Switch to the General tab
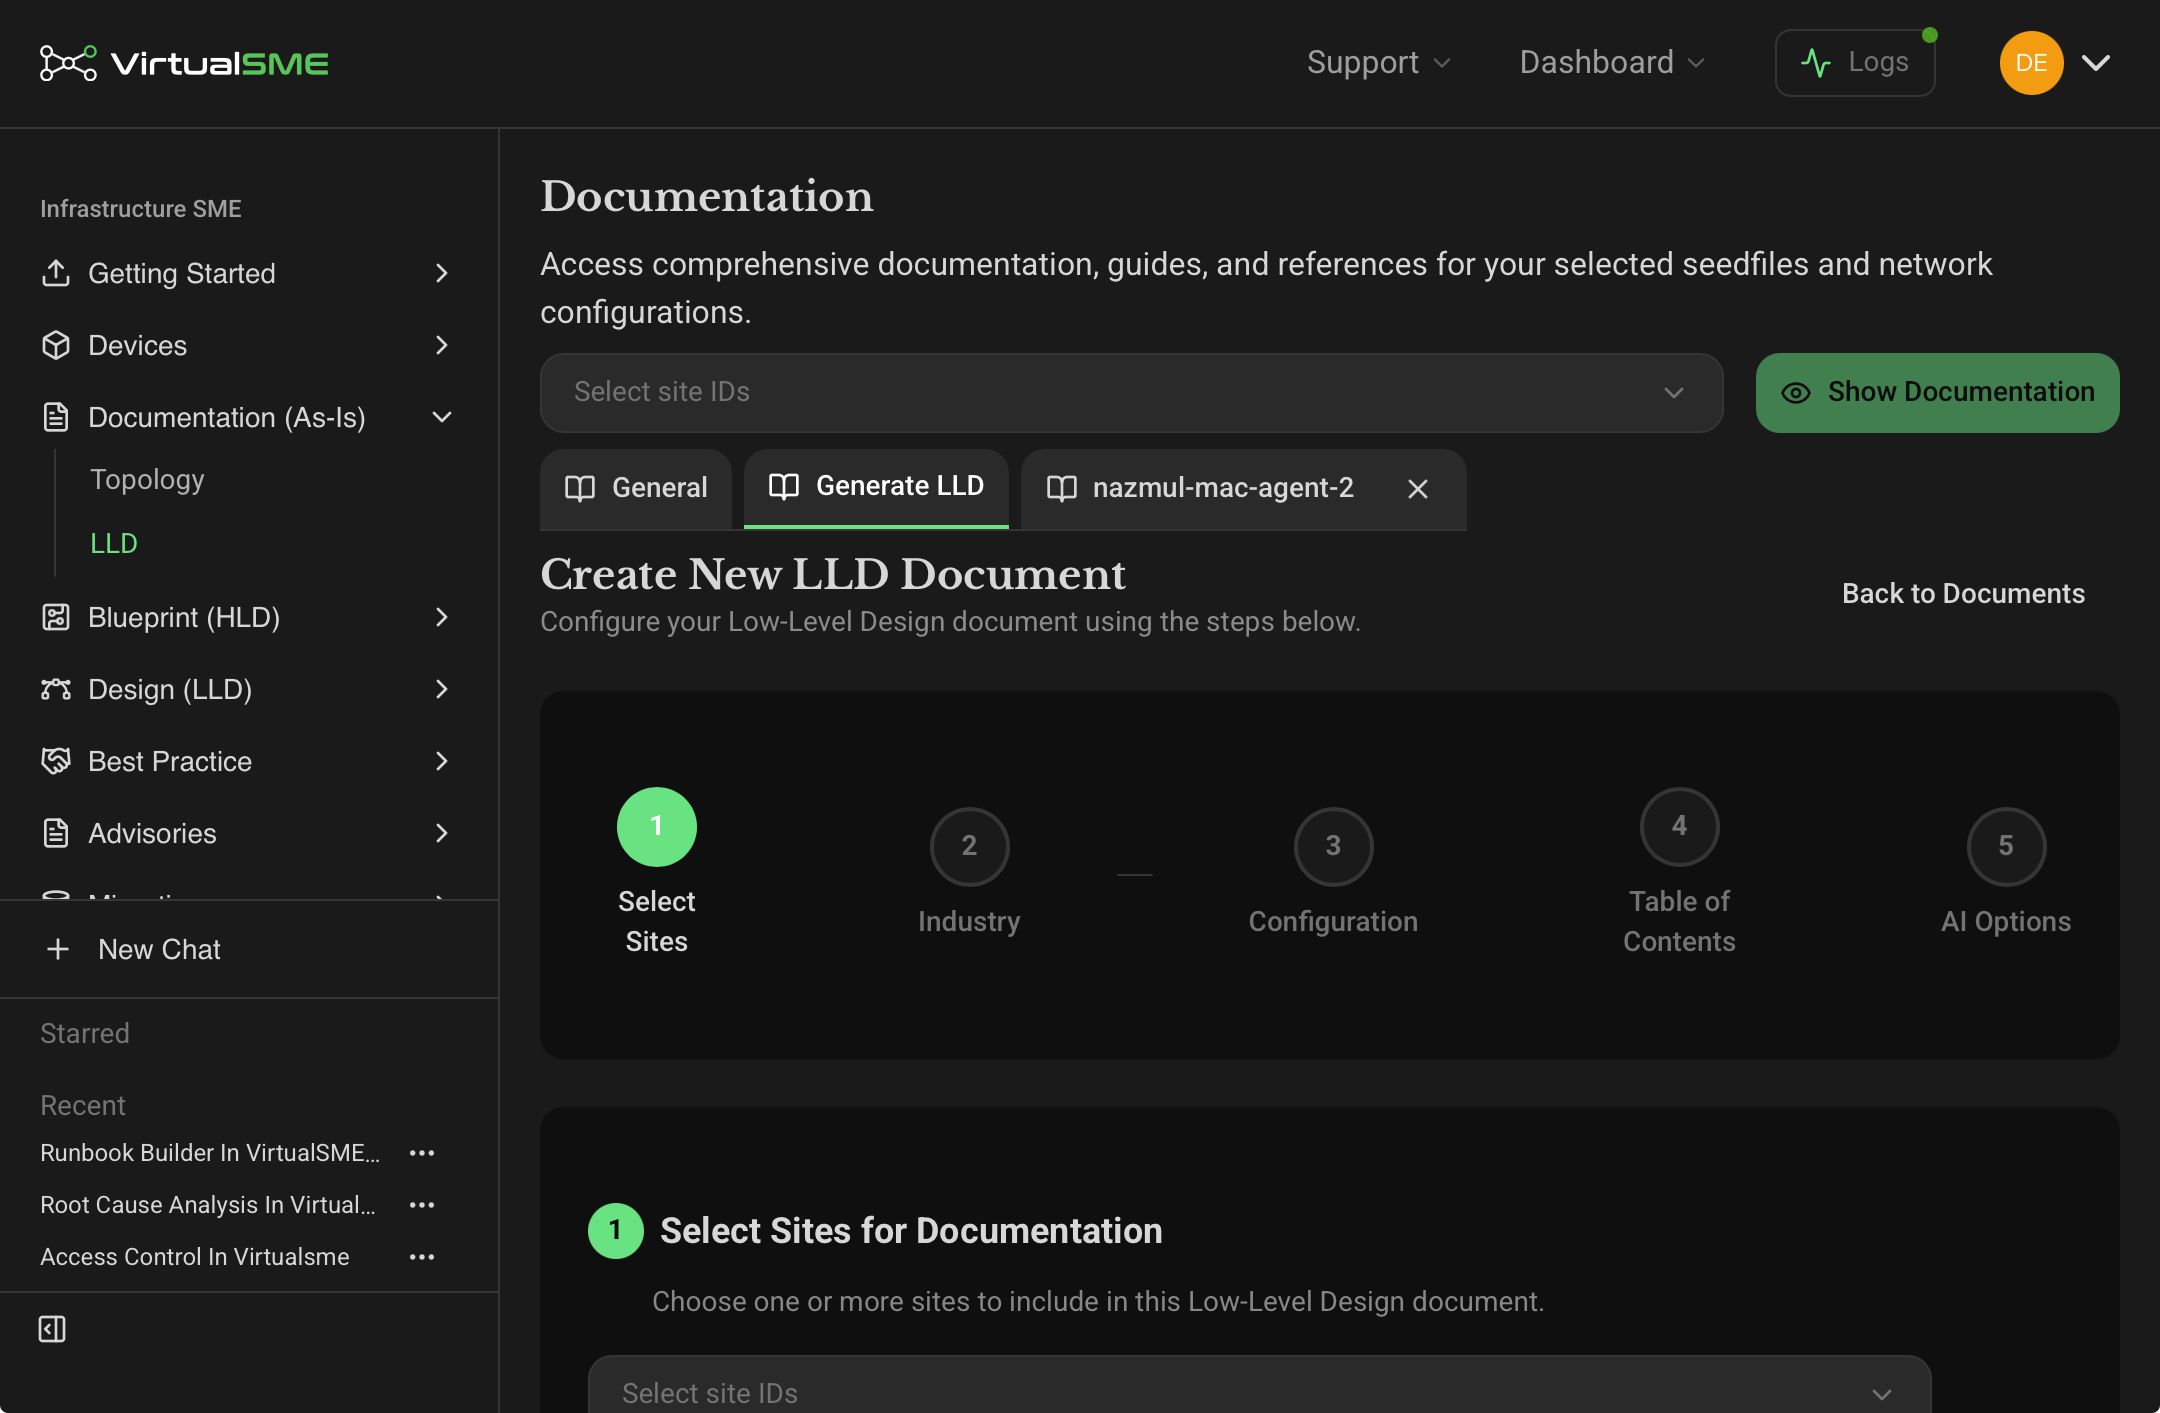The width and height of the screenshot is (2160, 1413). tap(636, 488)
